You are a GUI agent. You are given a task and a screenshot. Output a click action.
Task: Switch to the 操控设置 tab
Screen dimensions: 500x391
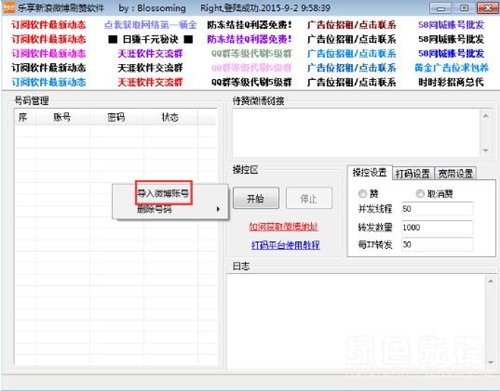(x=369, y=173)
